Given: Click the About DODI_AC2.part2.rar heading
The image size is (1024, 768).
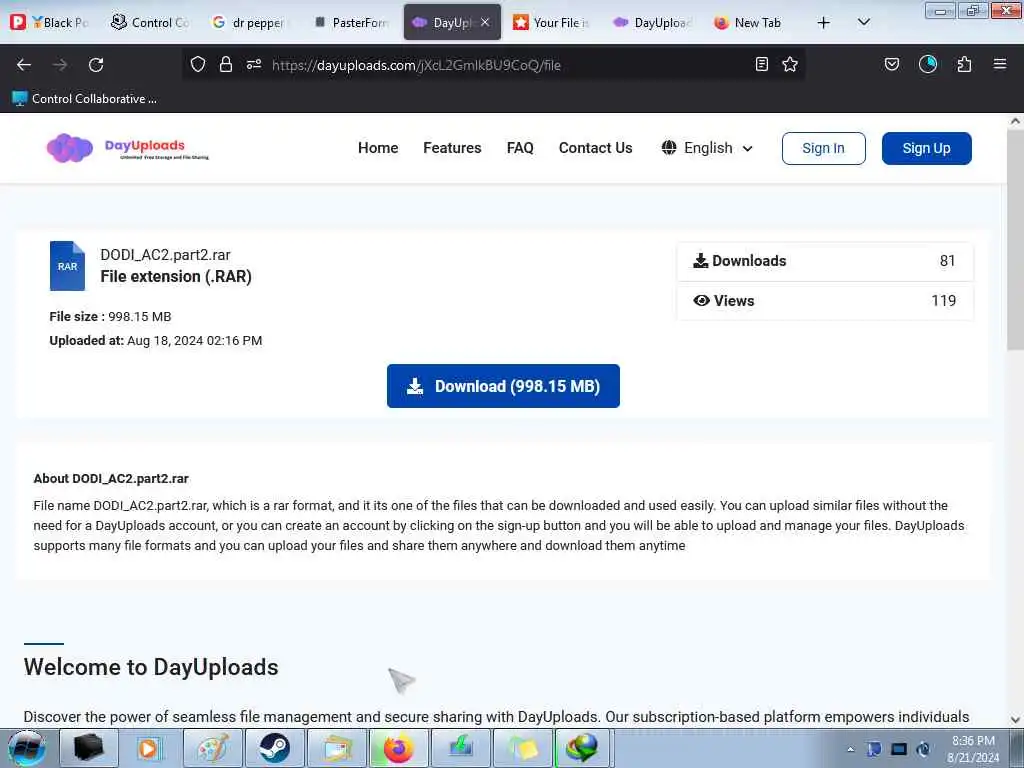Looking at the screenshot, I should [x=111, y=479].
